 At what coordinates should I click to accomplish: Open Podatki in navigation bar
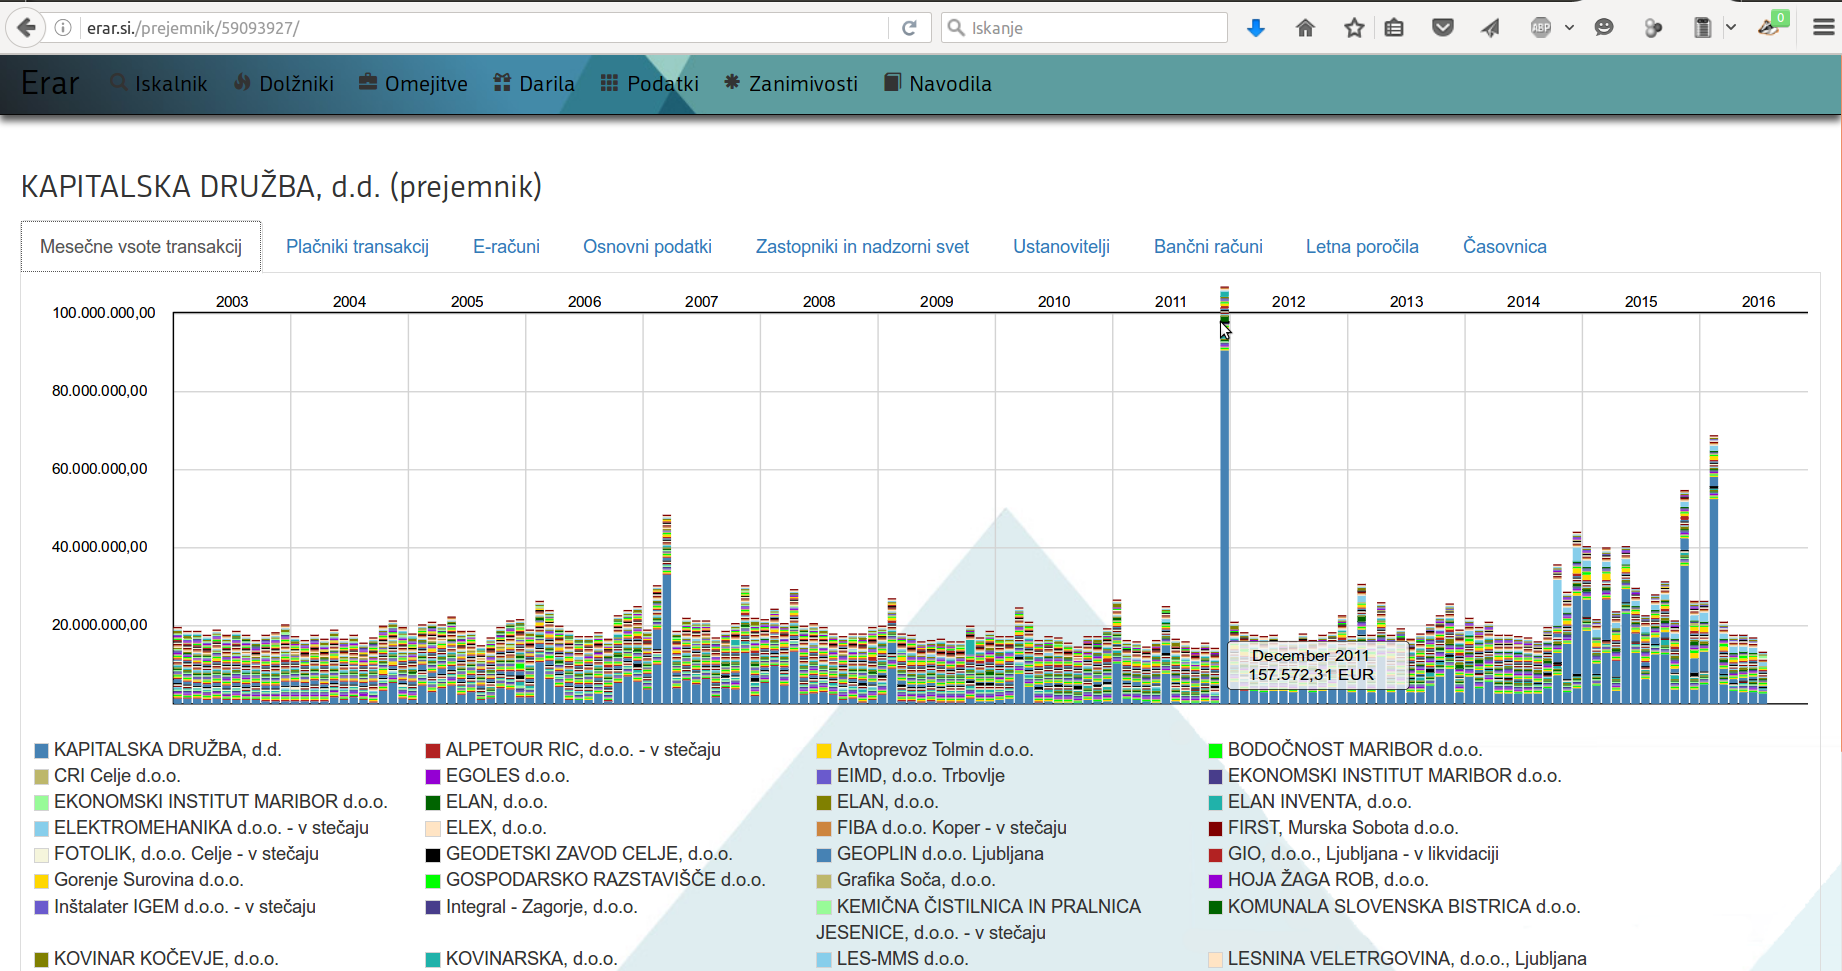(650, 84)
